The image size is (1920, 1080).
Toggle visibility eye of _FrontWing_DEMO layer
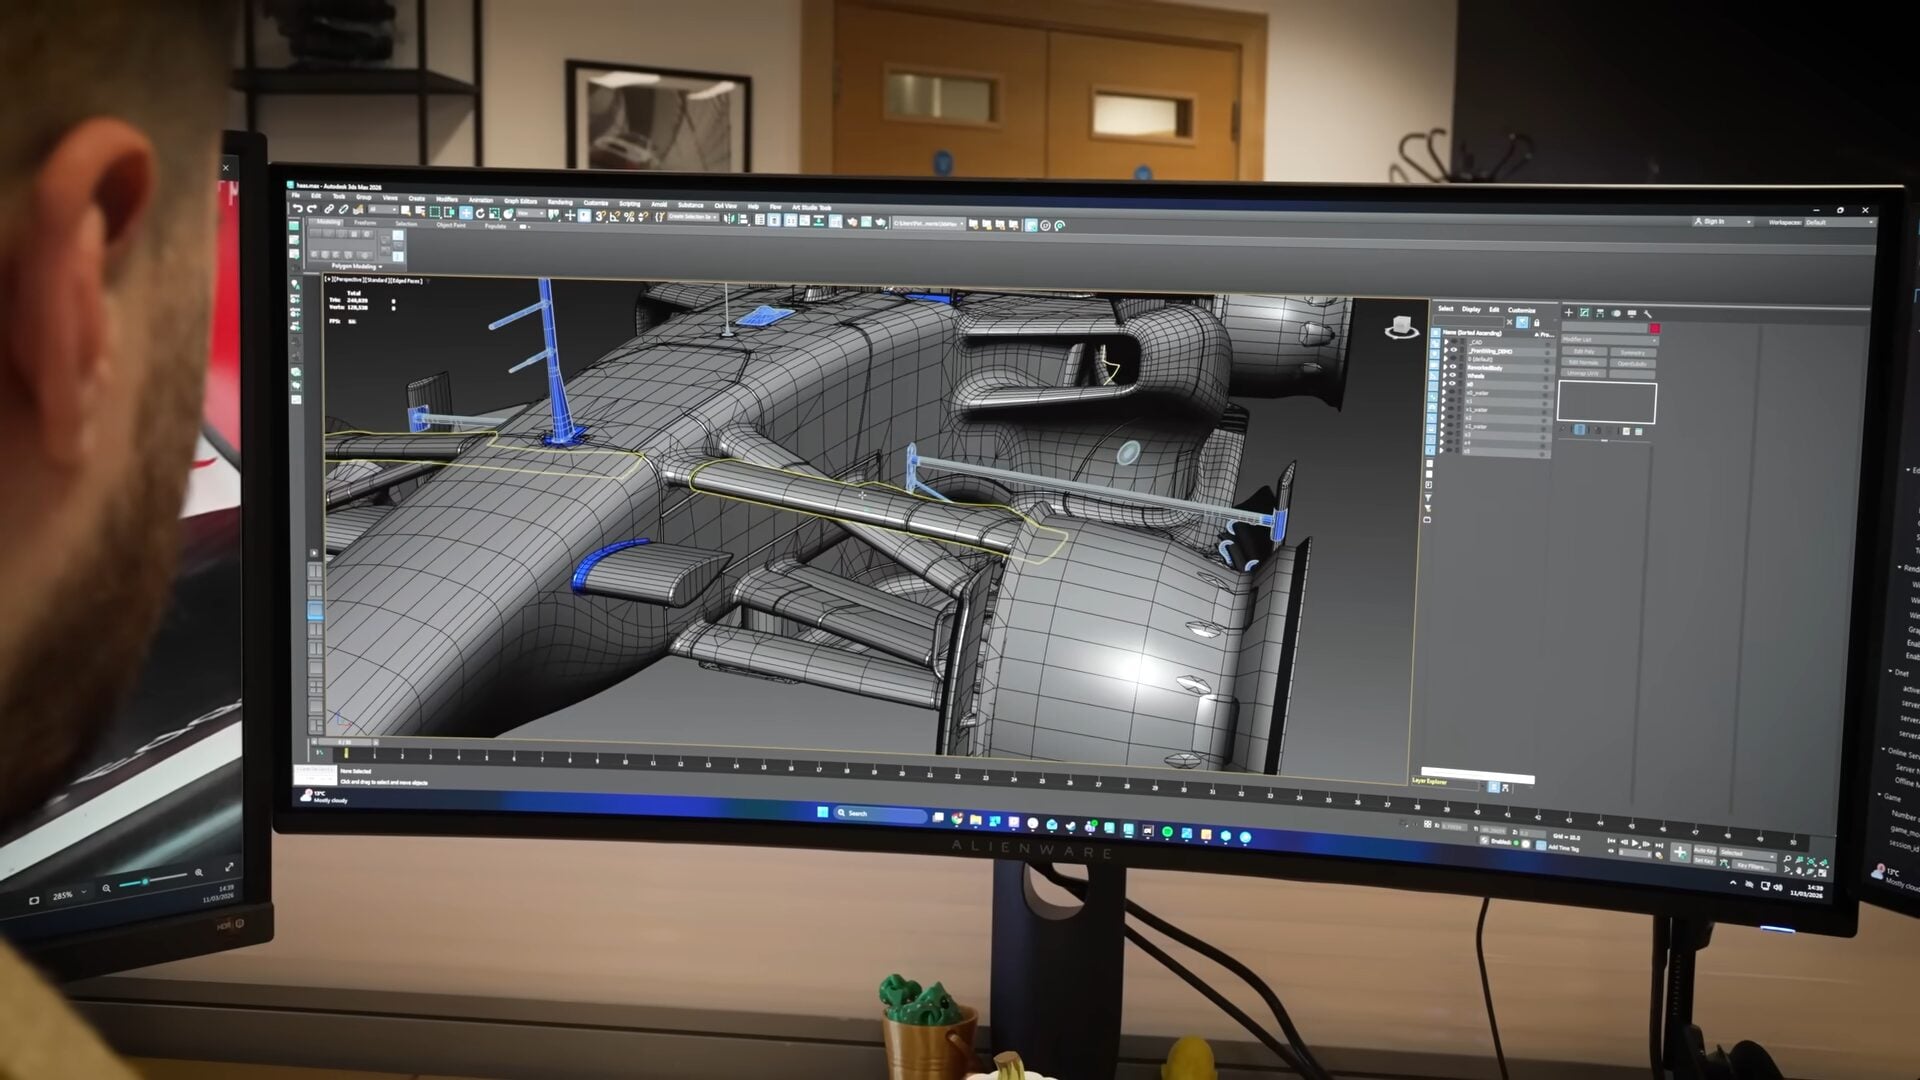click(1454, 350)
